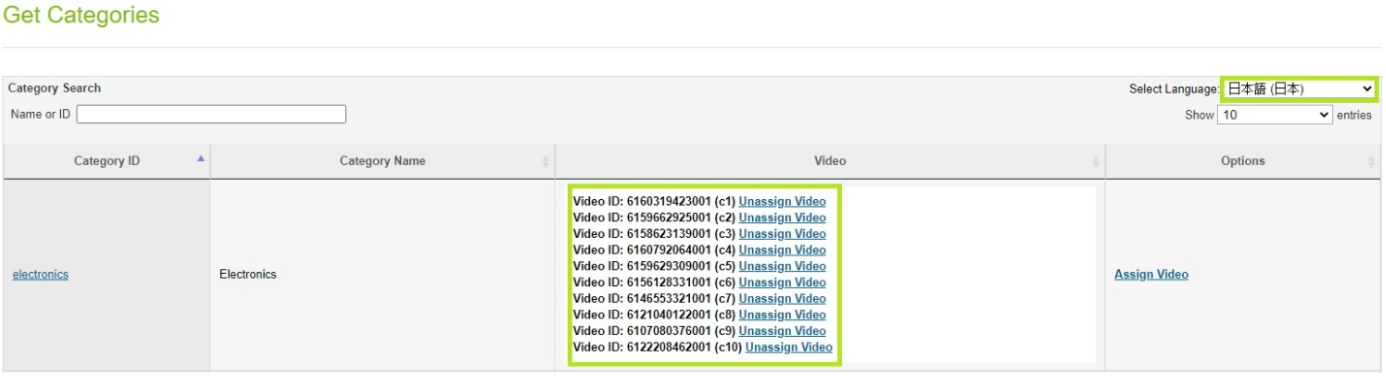Image resolution: width=1386 pixels, height=380 pixels.
Task: Unassign video 6159629309001 (c5)
Action: (782, 266)
